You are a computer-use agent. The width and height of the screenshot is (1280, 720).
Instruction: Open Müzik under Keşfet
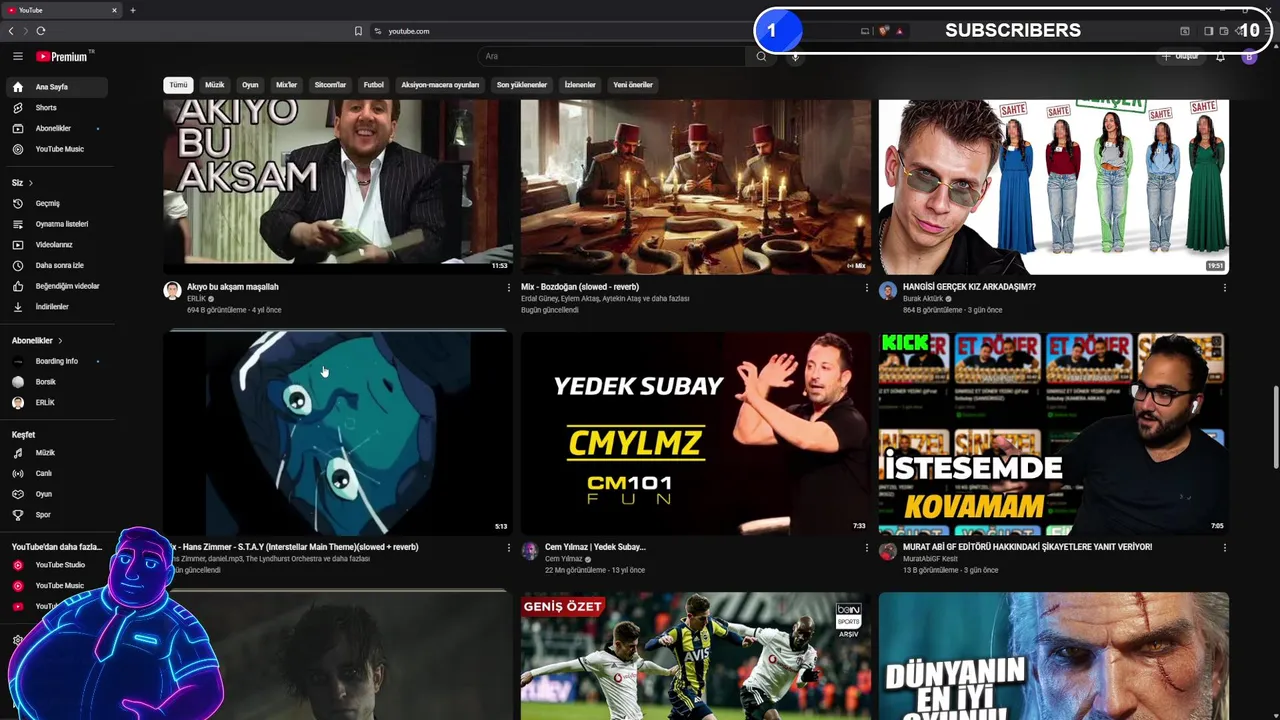point(55,453)
